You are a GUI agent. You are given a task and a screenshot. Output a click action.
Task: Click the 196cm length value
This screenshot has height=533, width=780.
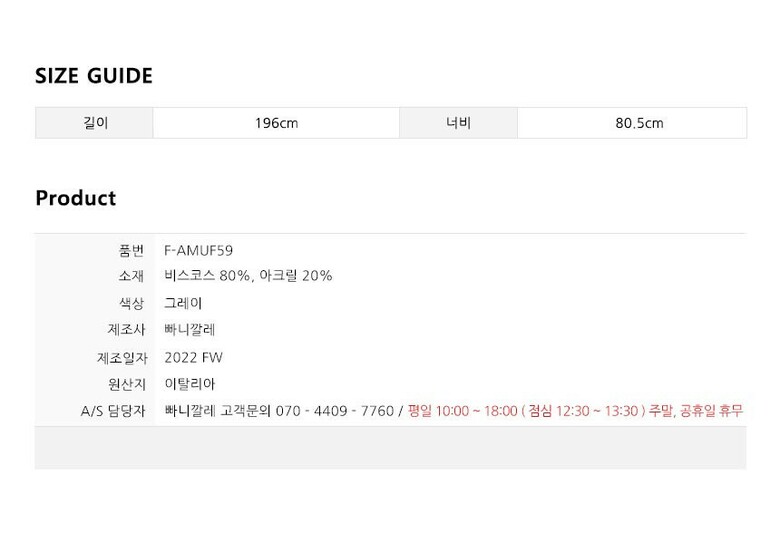276,124
